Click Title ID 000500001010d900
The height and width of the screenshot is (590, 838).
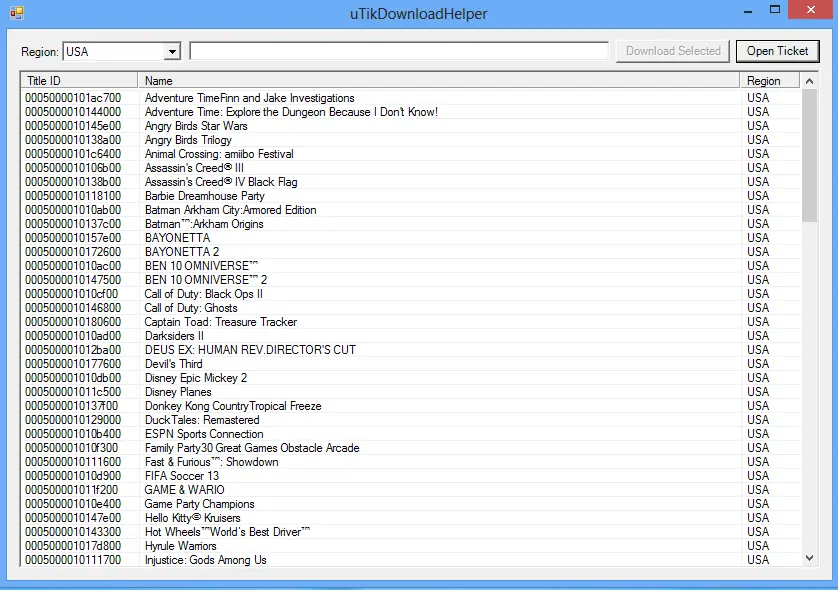pyautogui.click(x=73, y=476)
